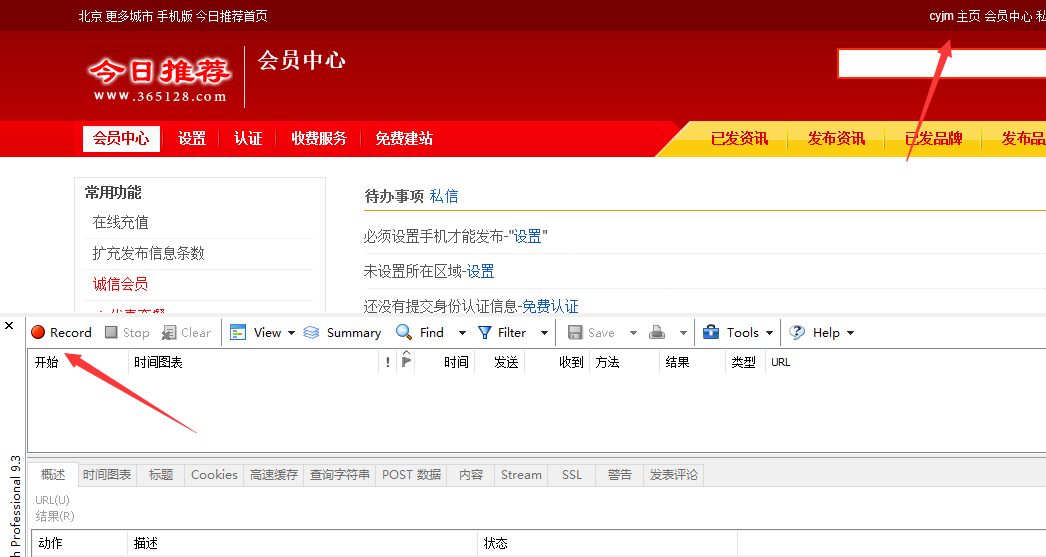The image size is (1046, 557).
Task: Open the Summary stacked-layers icon
Action: 311,332
